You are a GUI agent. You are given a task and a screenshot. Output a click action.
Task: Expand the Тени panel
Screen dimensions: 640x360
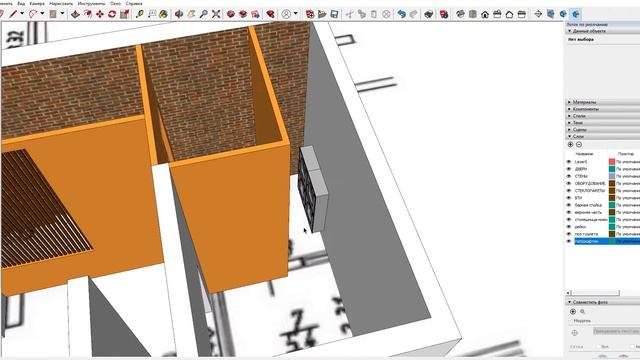click(602, 122)
